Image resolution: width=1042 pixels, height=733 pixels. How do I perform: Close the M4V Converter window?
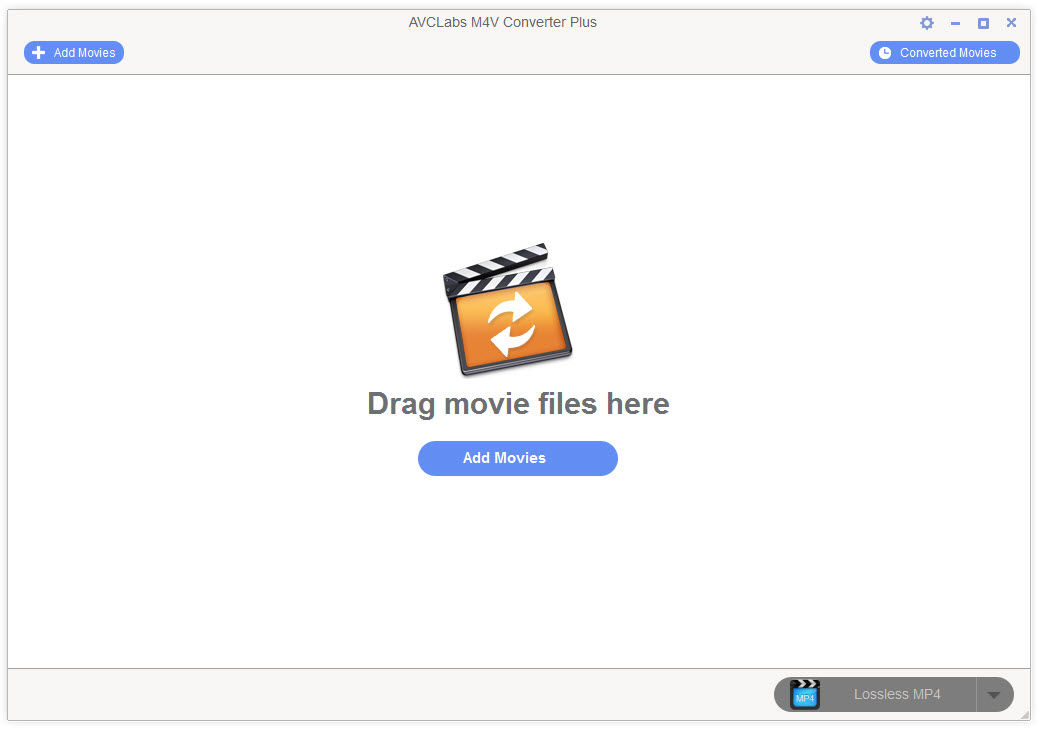tap(1011, 23)
